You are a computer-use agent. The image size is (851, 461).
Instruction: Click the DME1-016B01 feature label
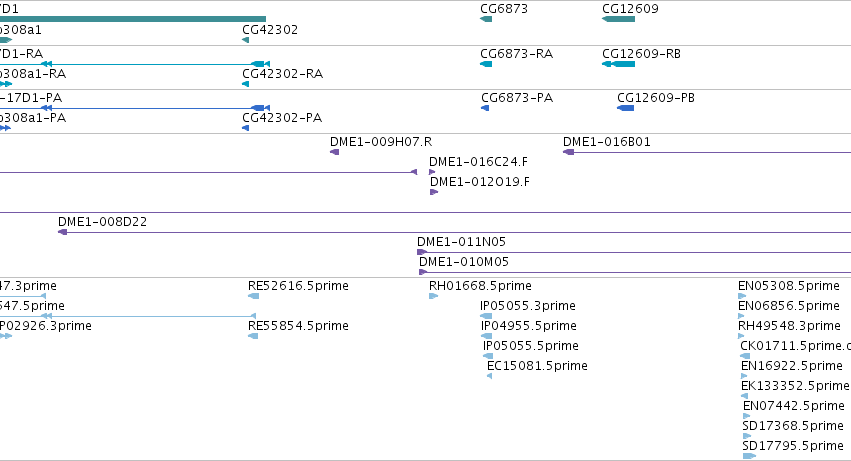pos(606,142)
